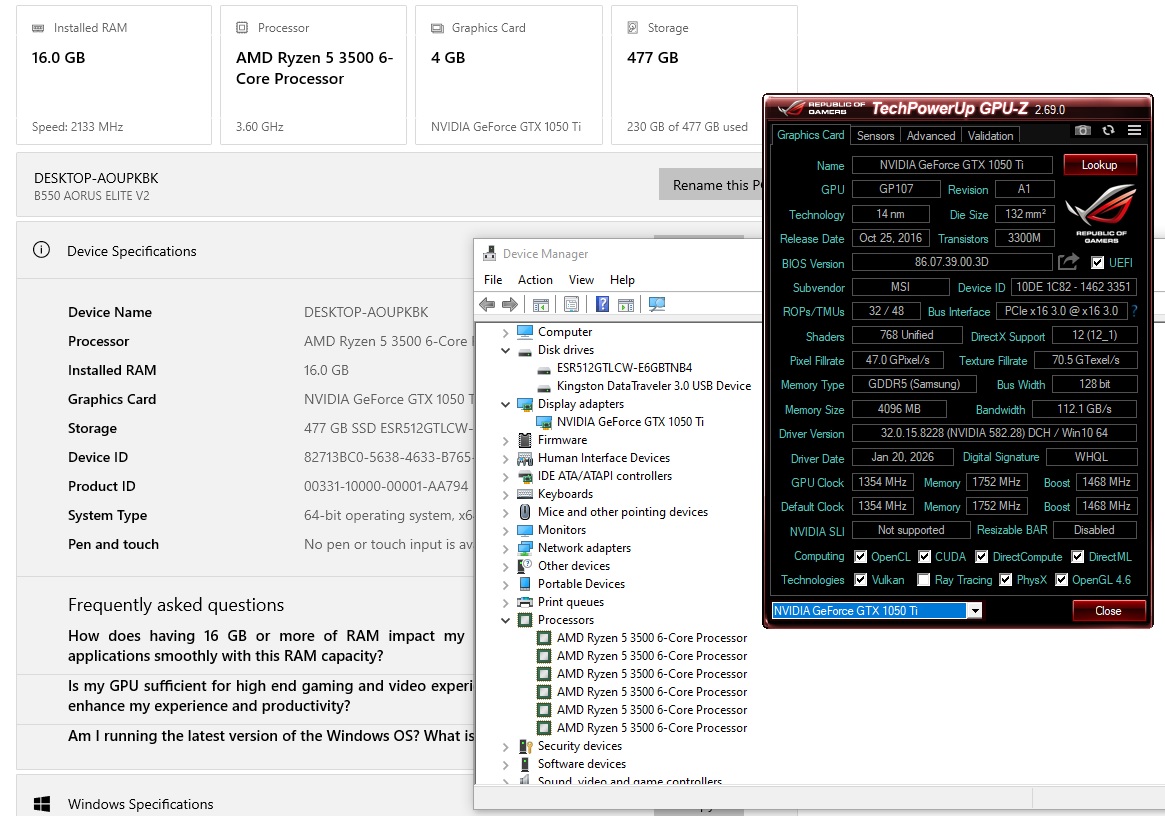This screenshot has width=1165, height=816.
Task: Open the GPU-Z hamburger menu
Action: (x=1135, y=130)
